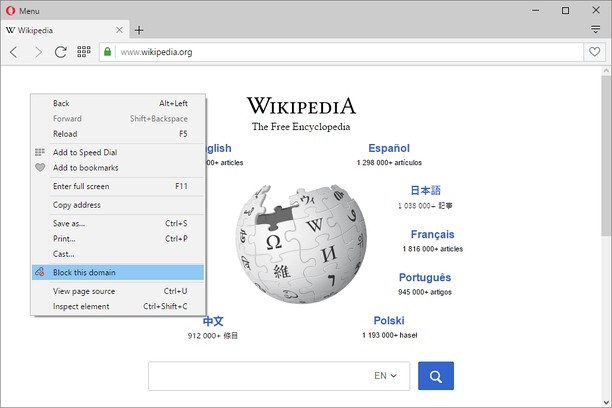The image size is (612, 408).
Task: Click the green padlock security icon
Action: click(108, 51)
